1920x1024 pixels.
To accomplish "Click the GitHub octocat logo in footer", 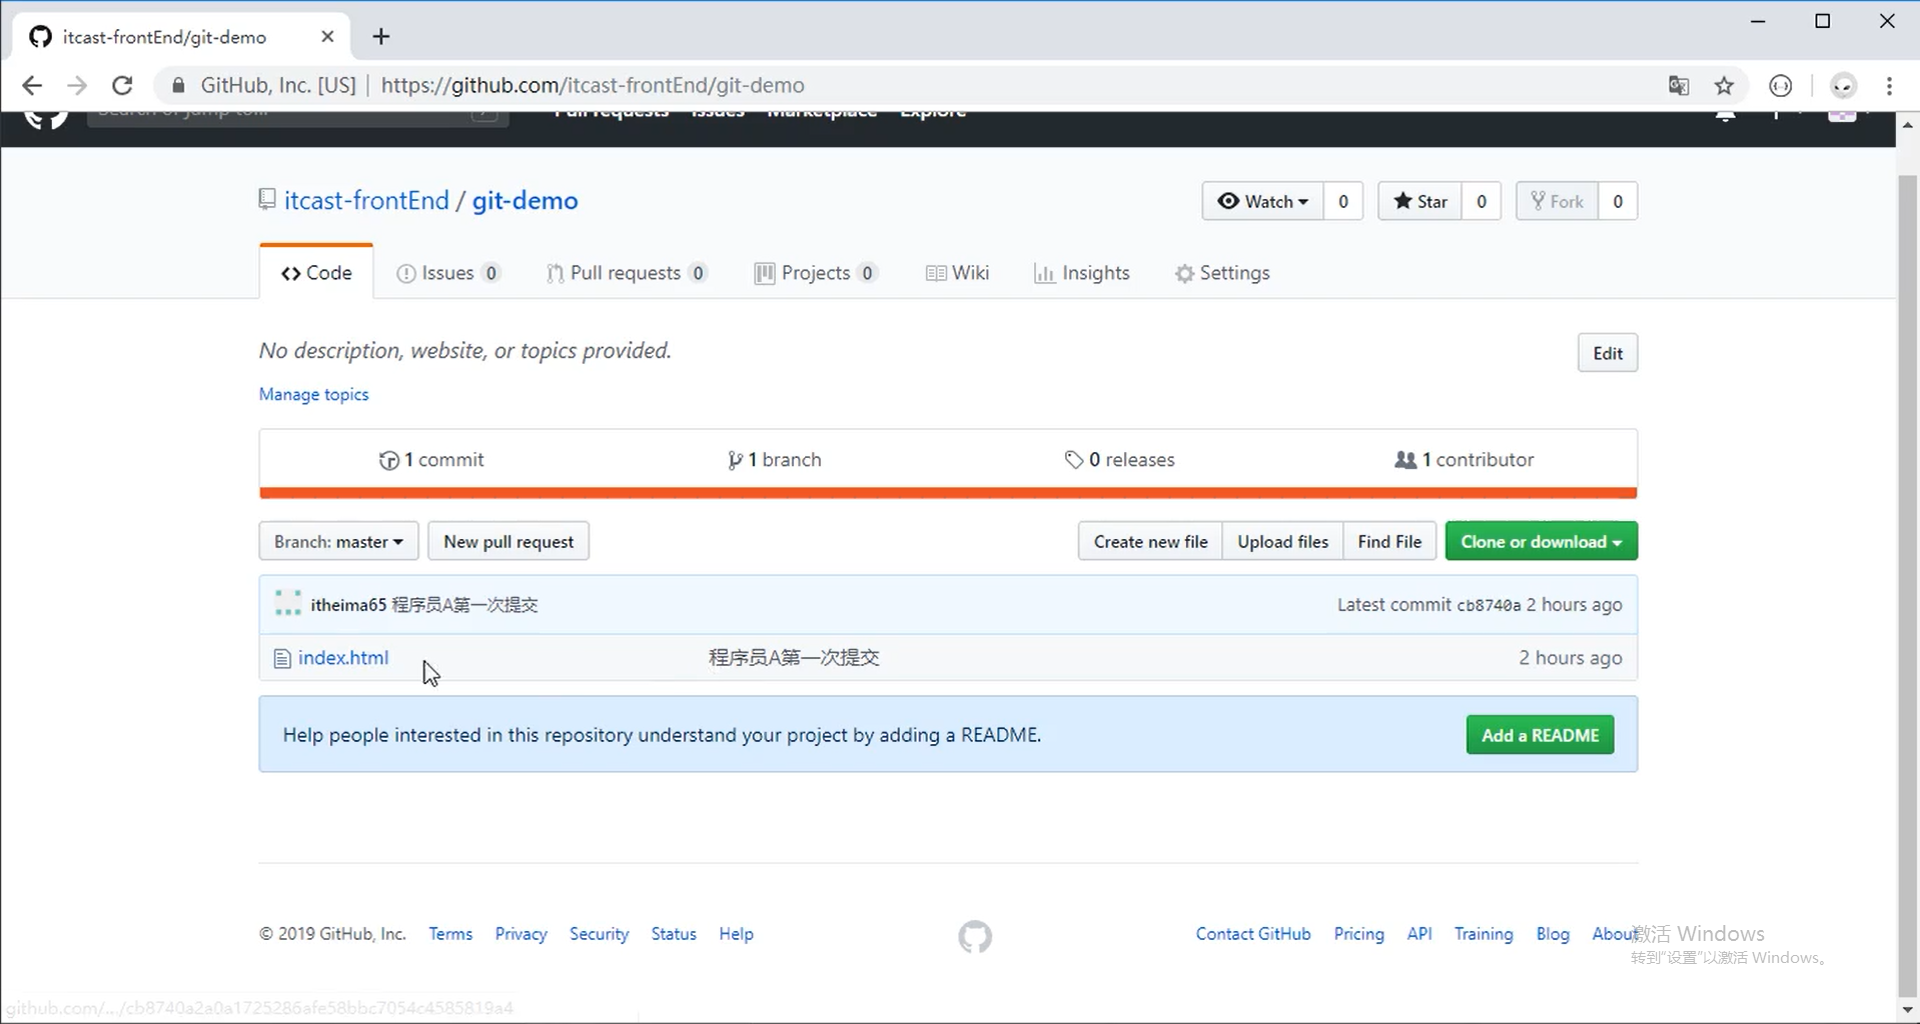I will point(975,936).
